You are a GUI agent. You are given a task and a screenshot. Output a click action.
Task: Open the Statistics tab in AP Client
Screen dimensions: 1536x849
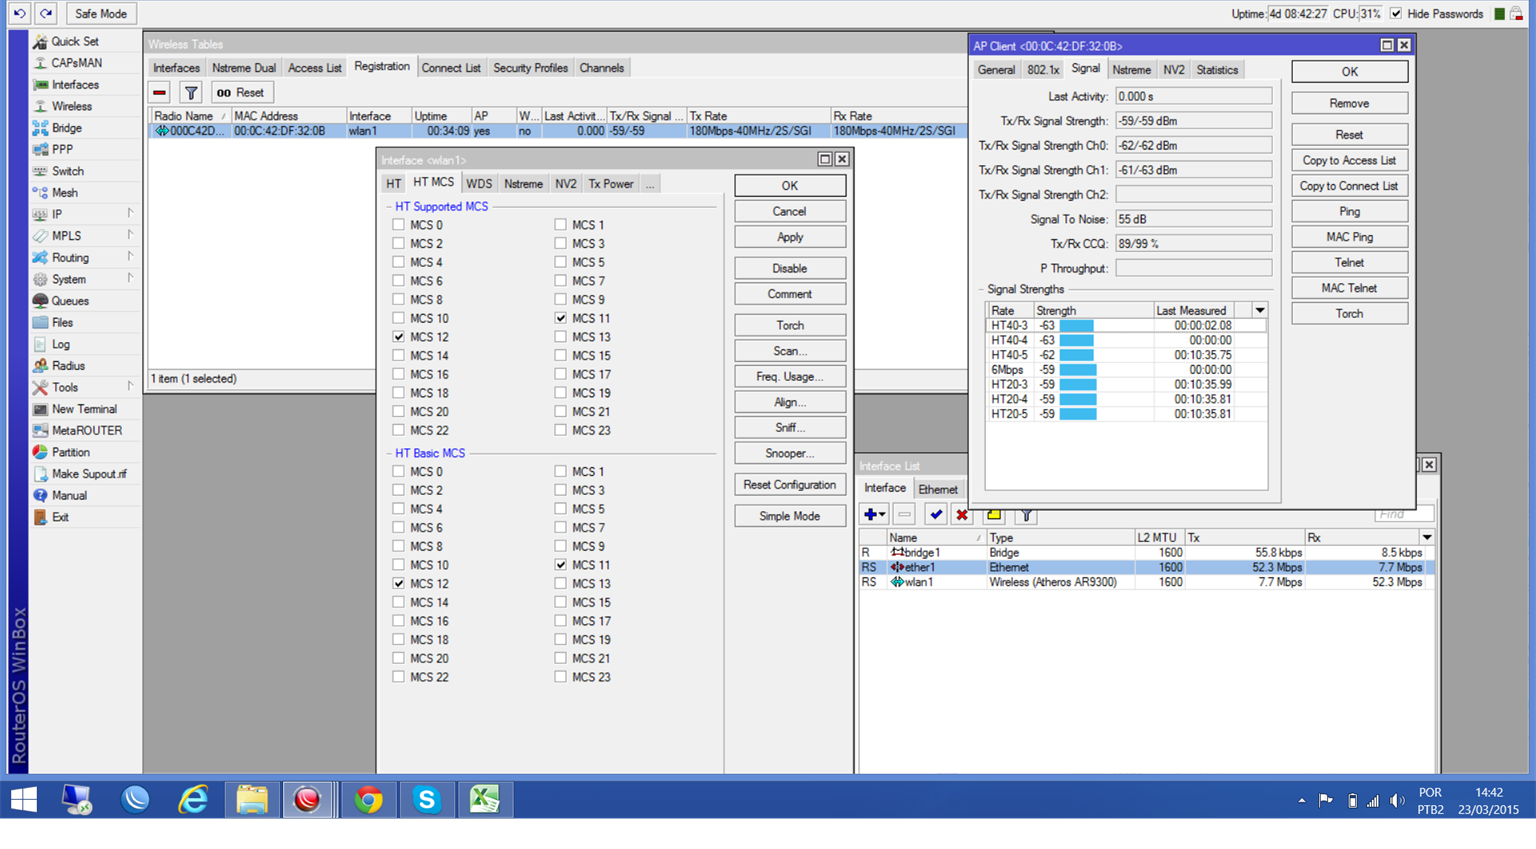1216,70
